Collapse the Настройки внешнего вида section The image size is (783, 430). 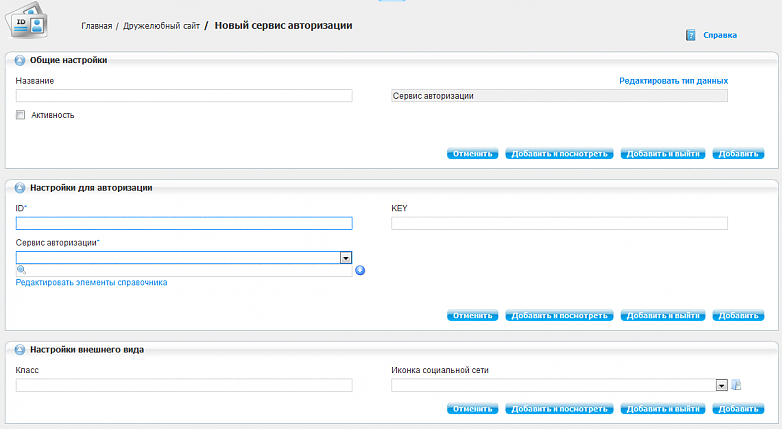(x=19, y=350)
